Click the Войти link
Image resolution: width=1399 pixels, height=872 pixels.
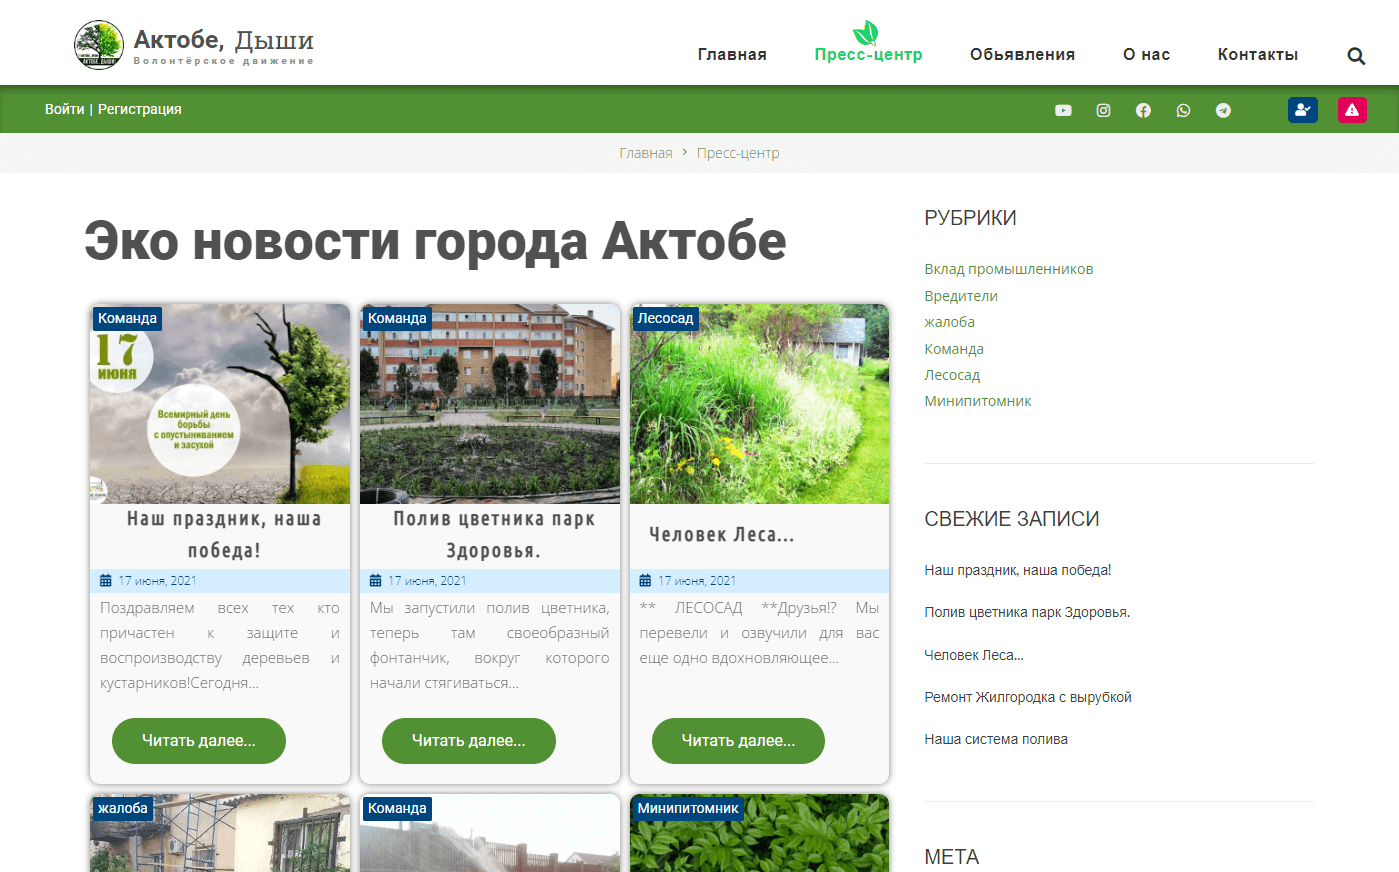click(65, 109)
